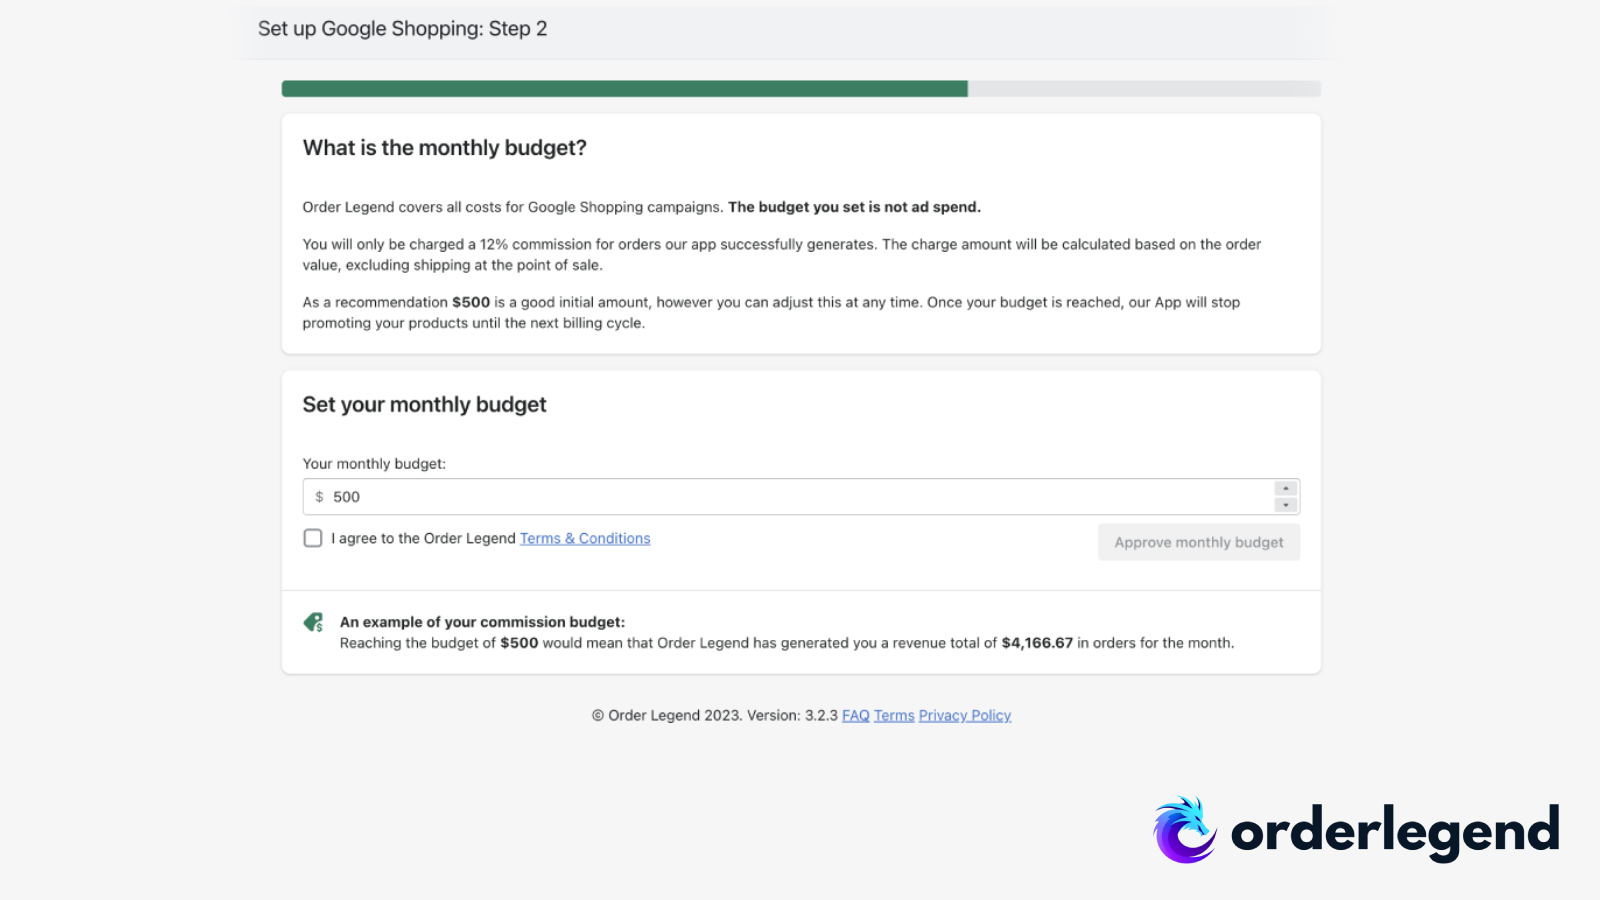Click the 'Your monthly budget:' label
This screenshot has height=900, width=1600.
click(375, 464)
